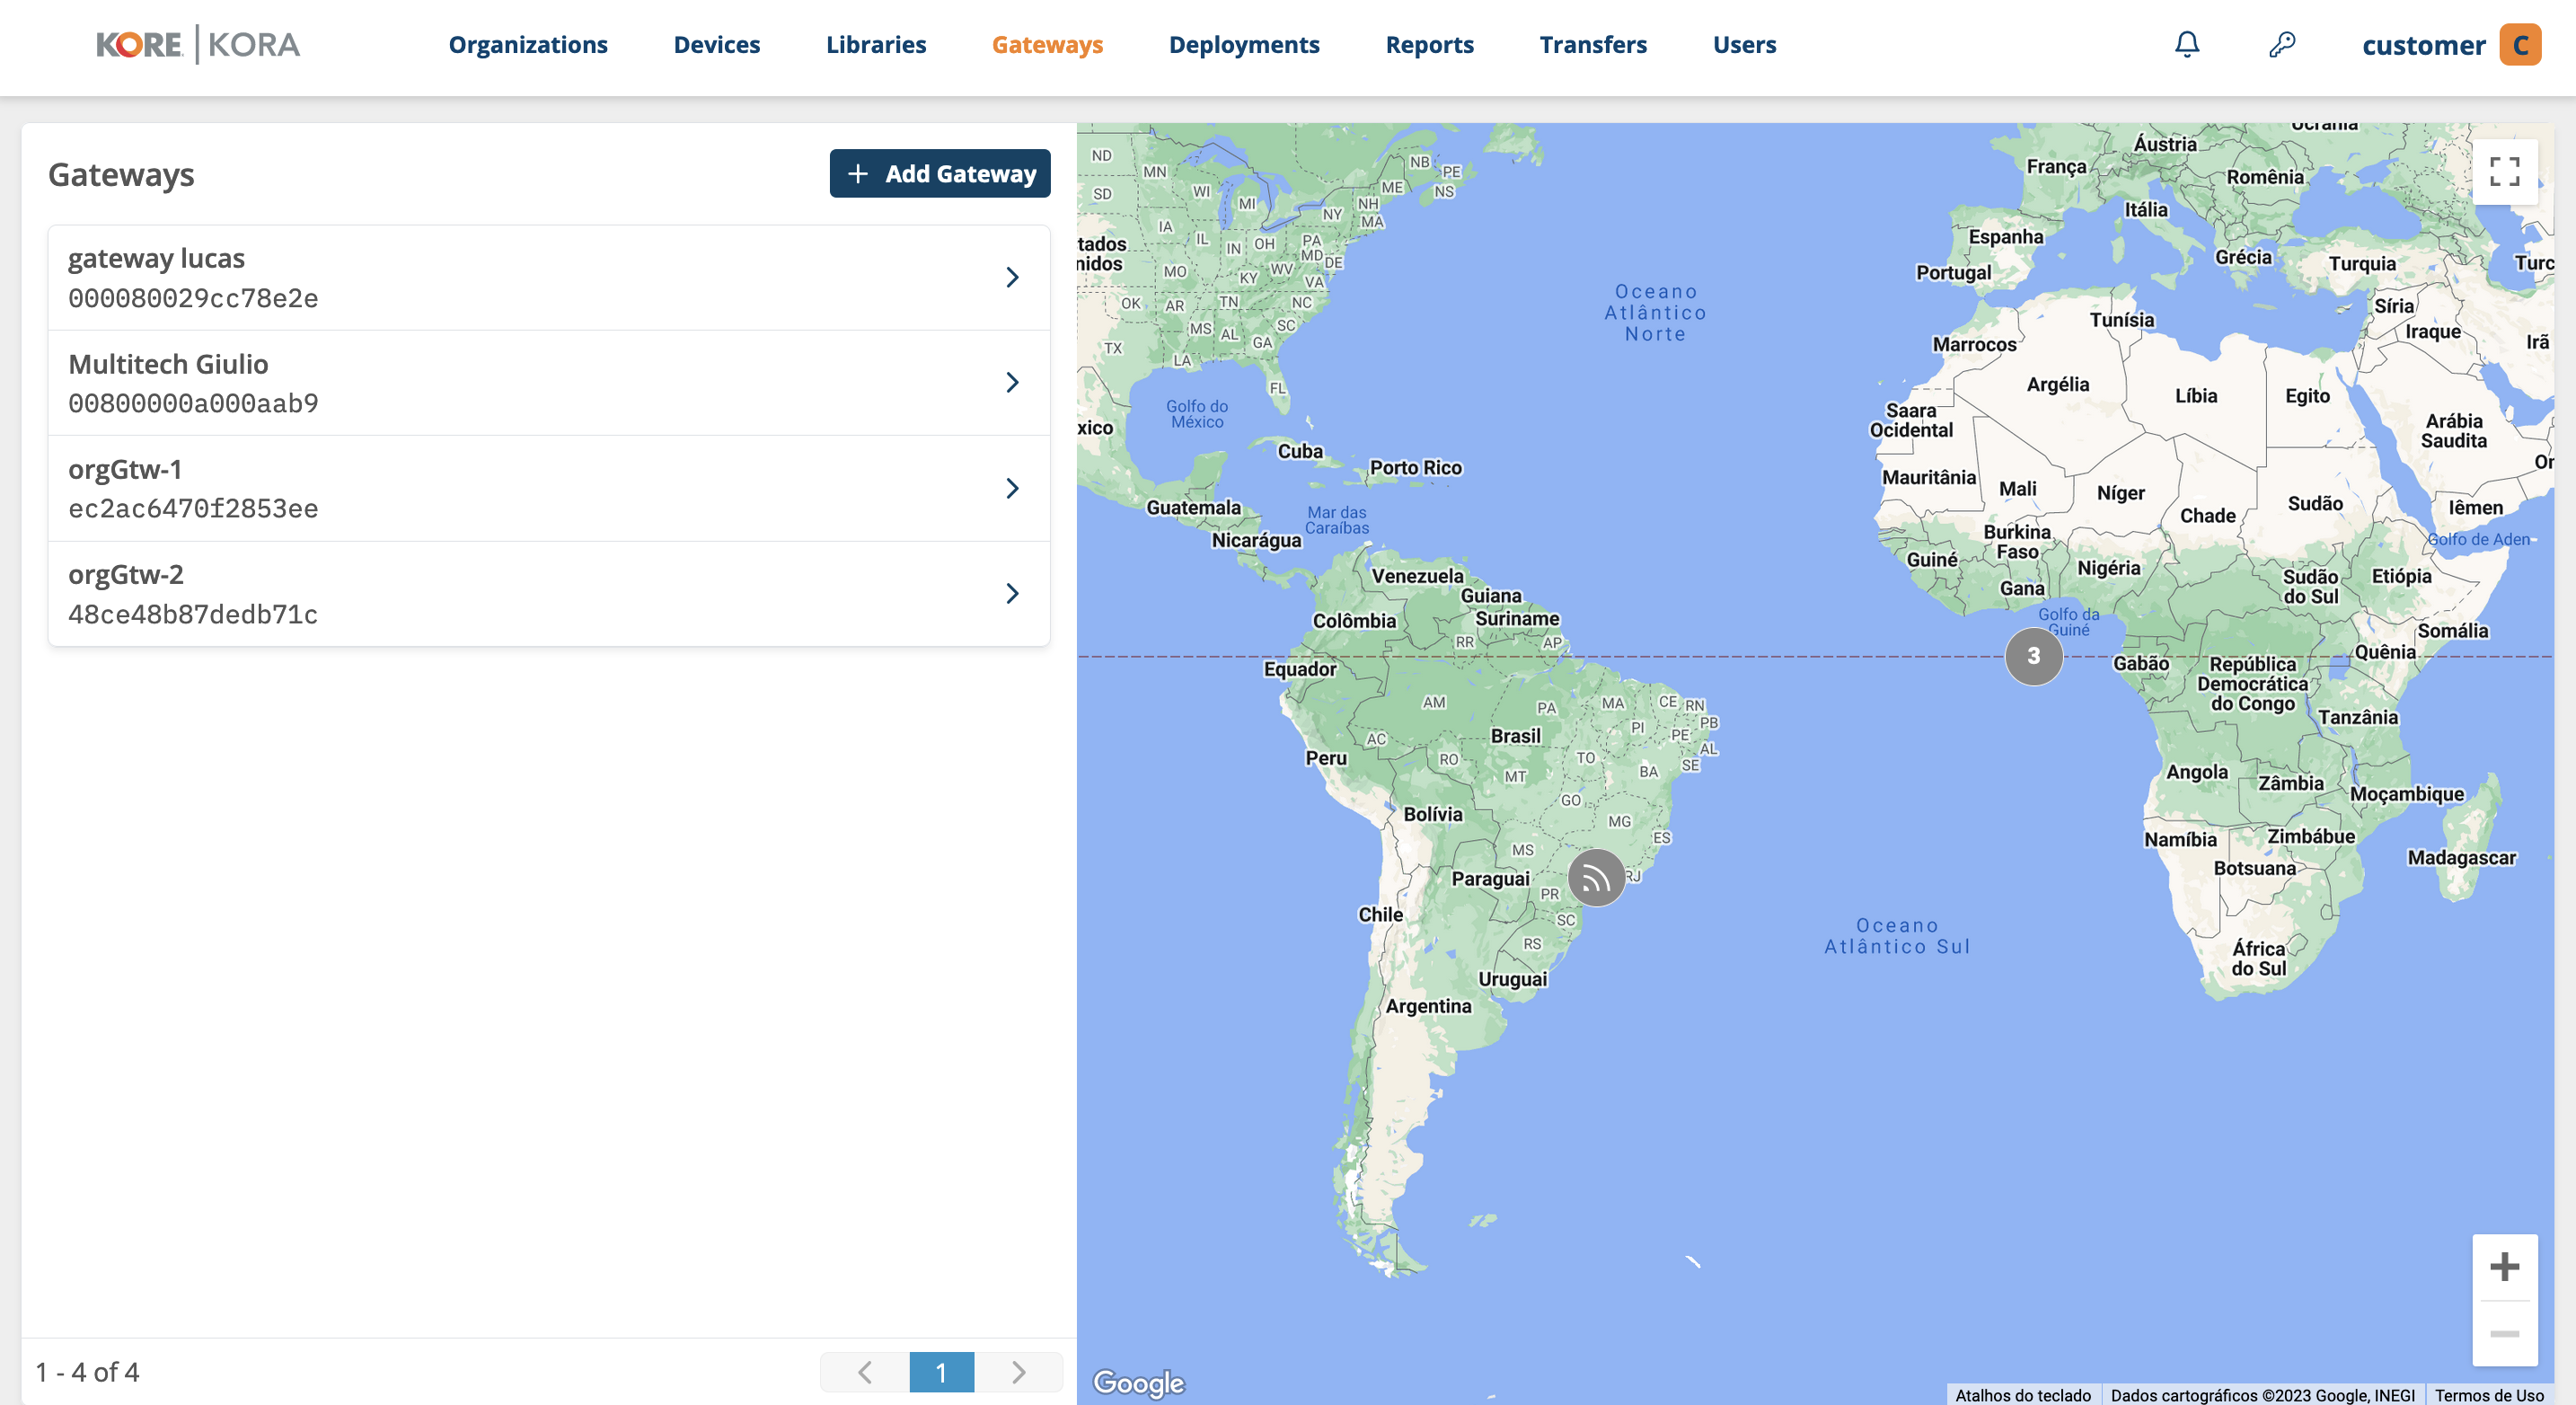The image size is (2576, 1405).
Task: Click the customer avatar badge
Action: [x=2519, y=45]
